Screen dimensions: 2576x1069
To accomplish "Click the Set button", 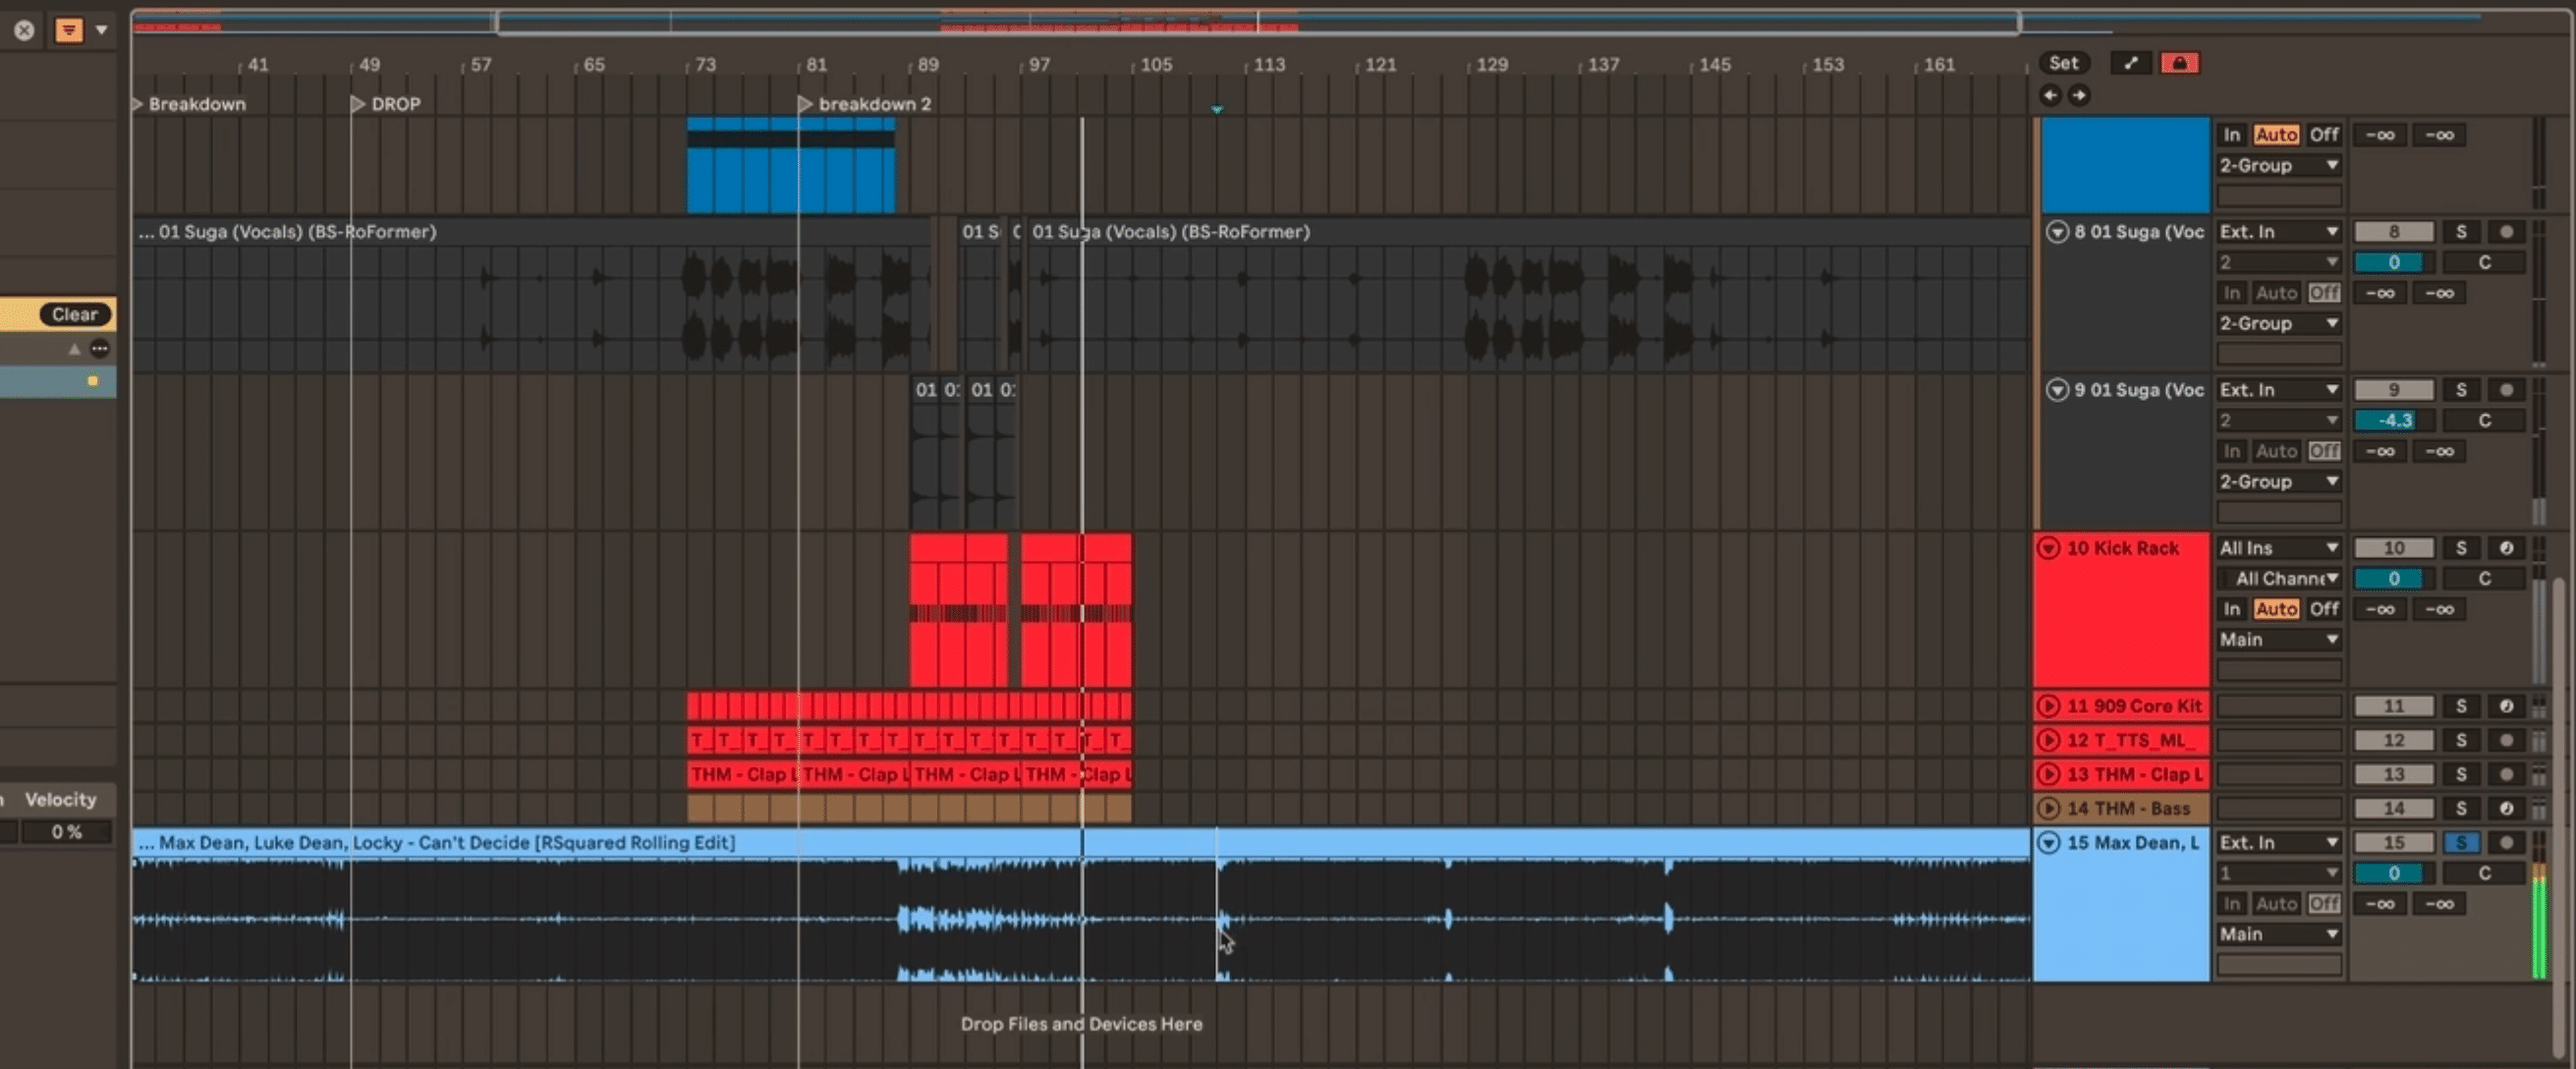I will click(2063, 62).
